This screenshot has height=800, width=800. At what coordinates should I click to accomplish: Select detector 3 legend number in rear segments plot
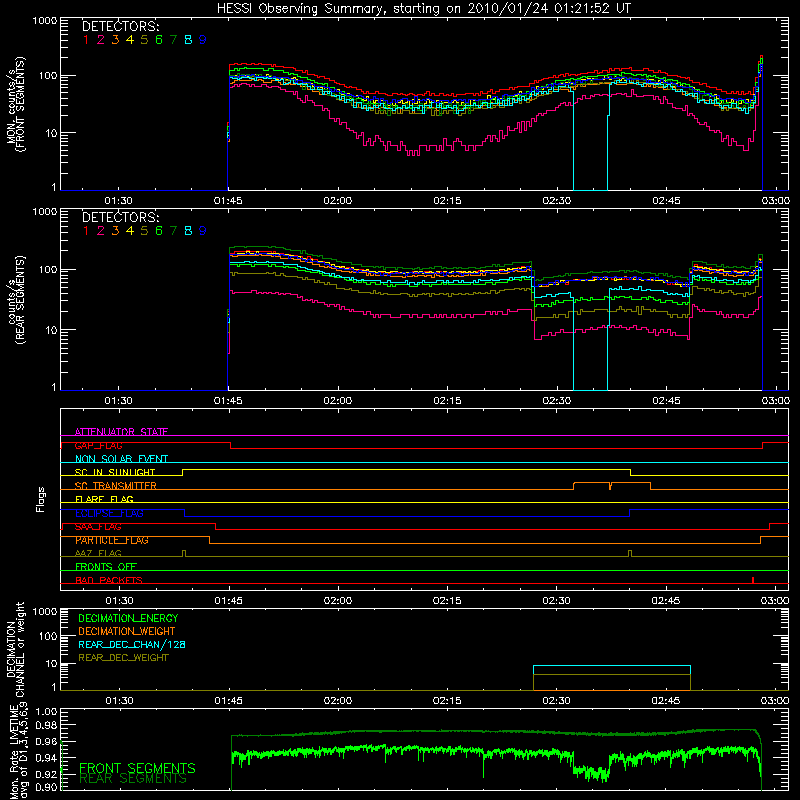point(115,231)
